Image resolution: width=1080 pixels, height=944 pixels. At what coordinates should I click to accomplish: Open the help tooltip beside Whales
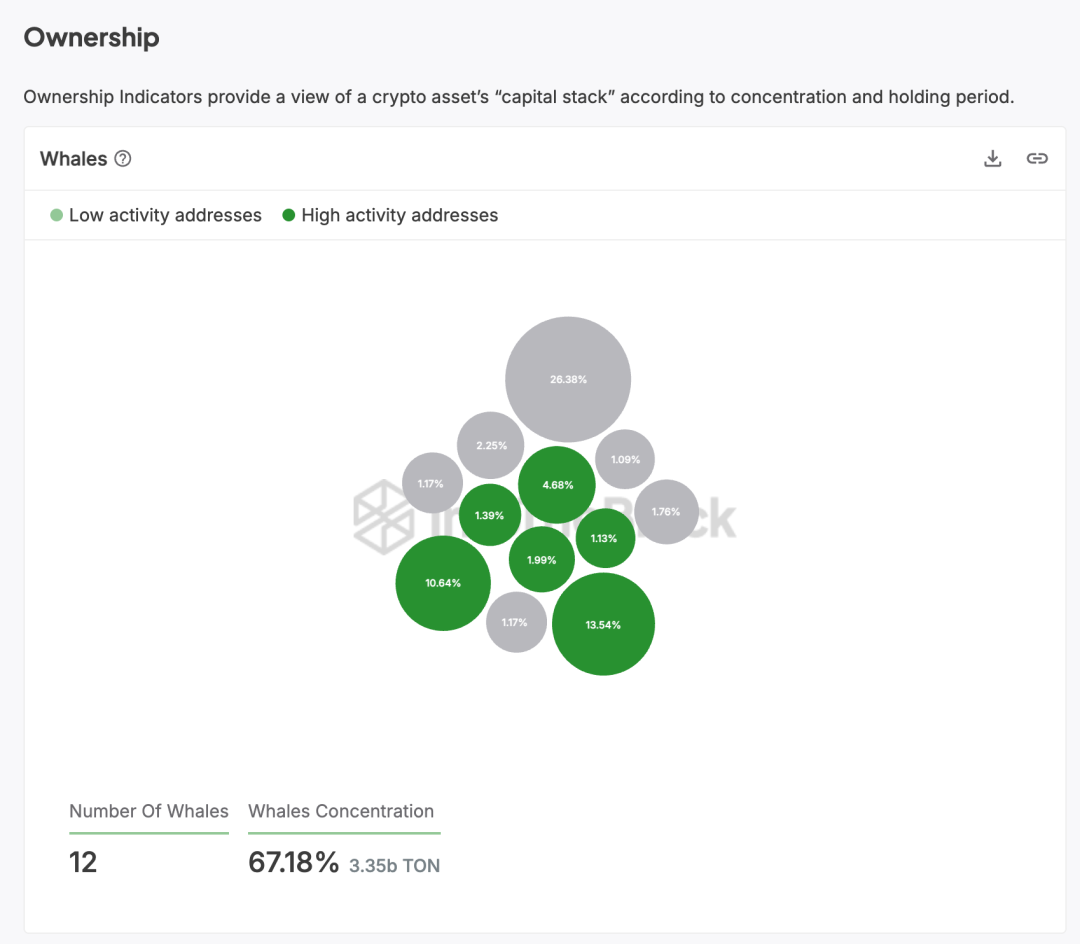(x=123, y=158)
